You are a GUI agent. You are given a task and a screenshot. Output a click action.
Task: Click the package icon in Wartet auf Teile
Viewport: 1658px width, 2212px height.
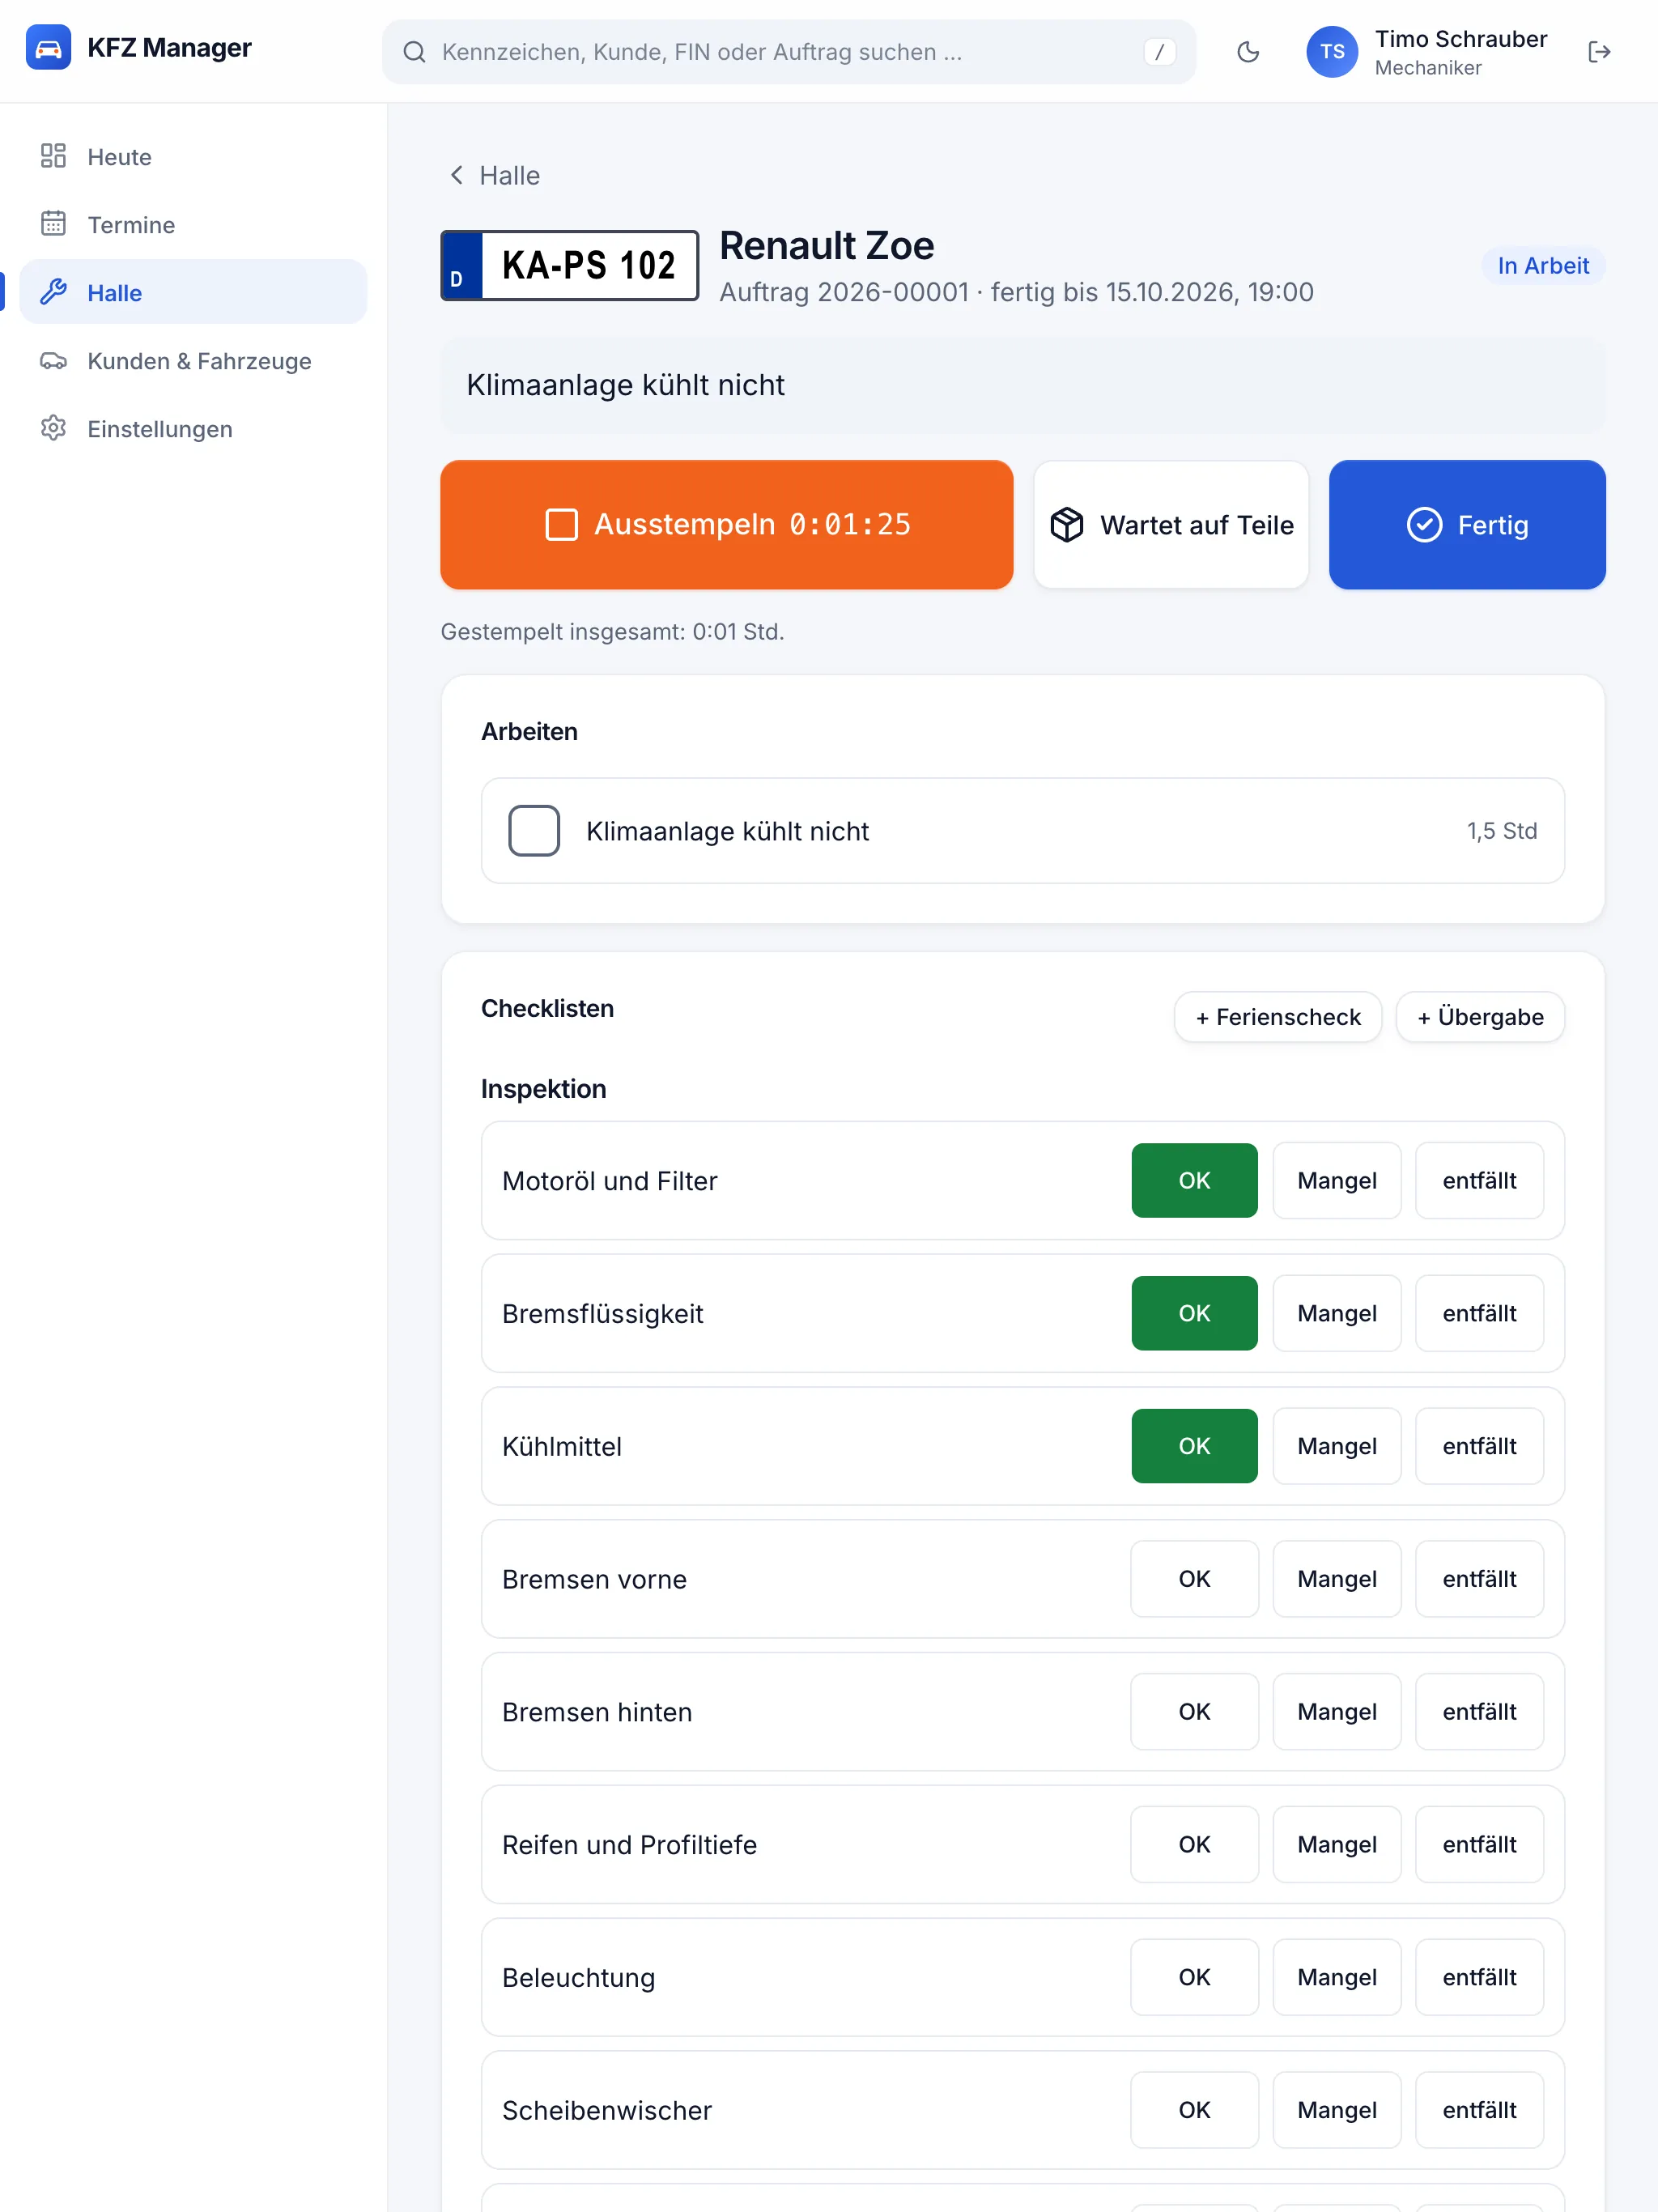(x=1067, y=525)
